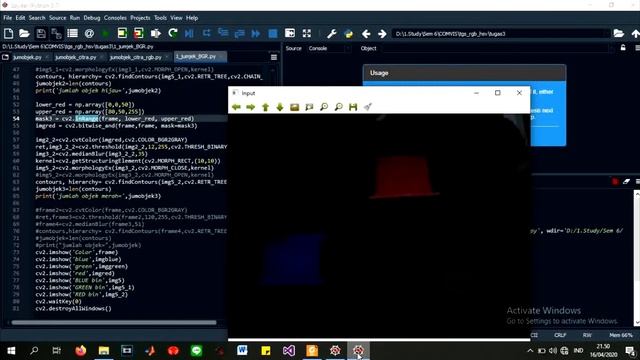Save the current file with floppy icon

(x=41, y=33)
